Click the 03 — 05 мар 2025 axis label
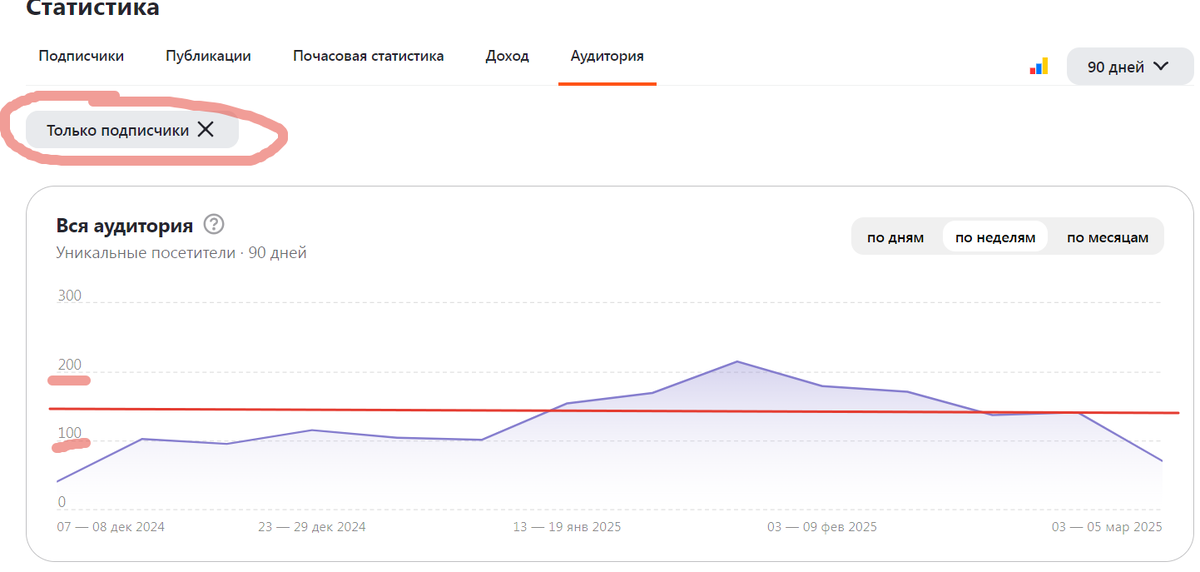Viewport: 1200px width, 572px height. tap(1107, 527)
